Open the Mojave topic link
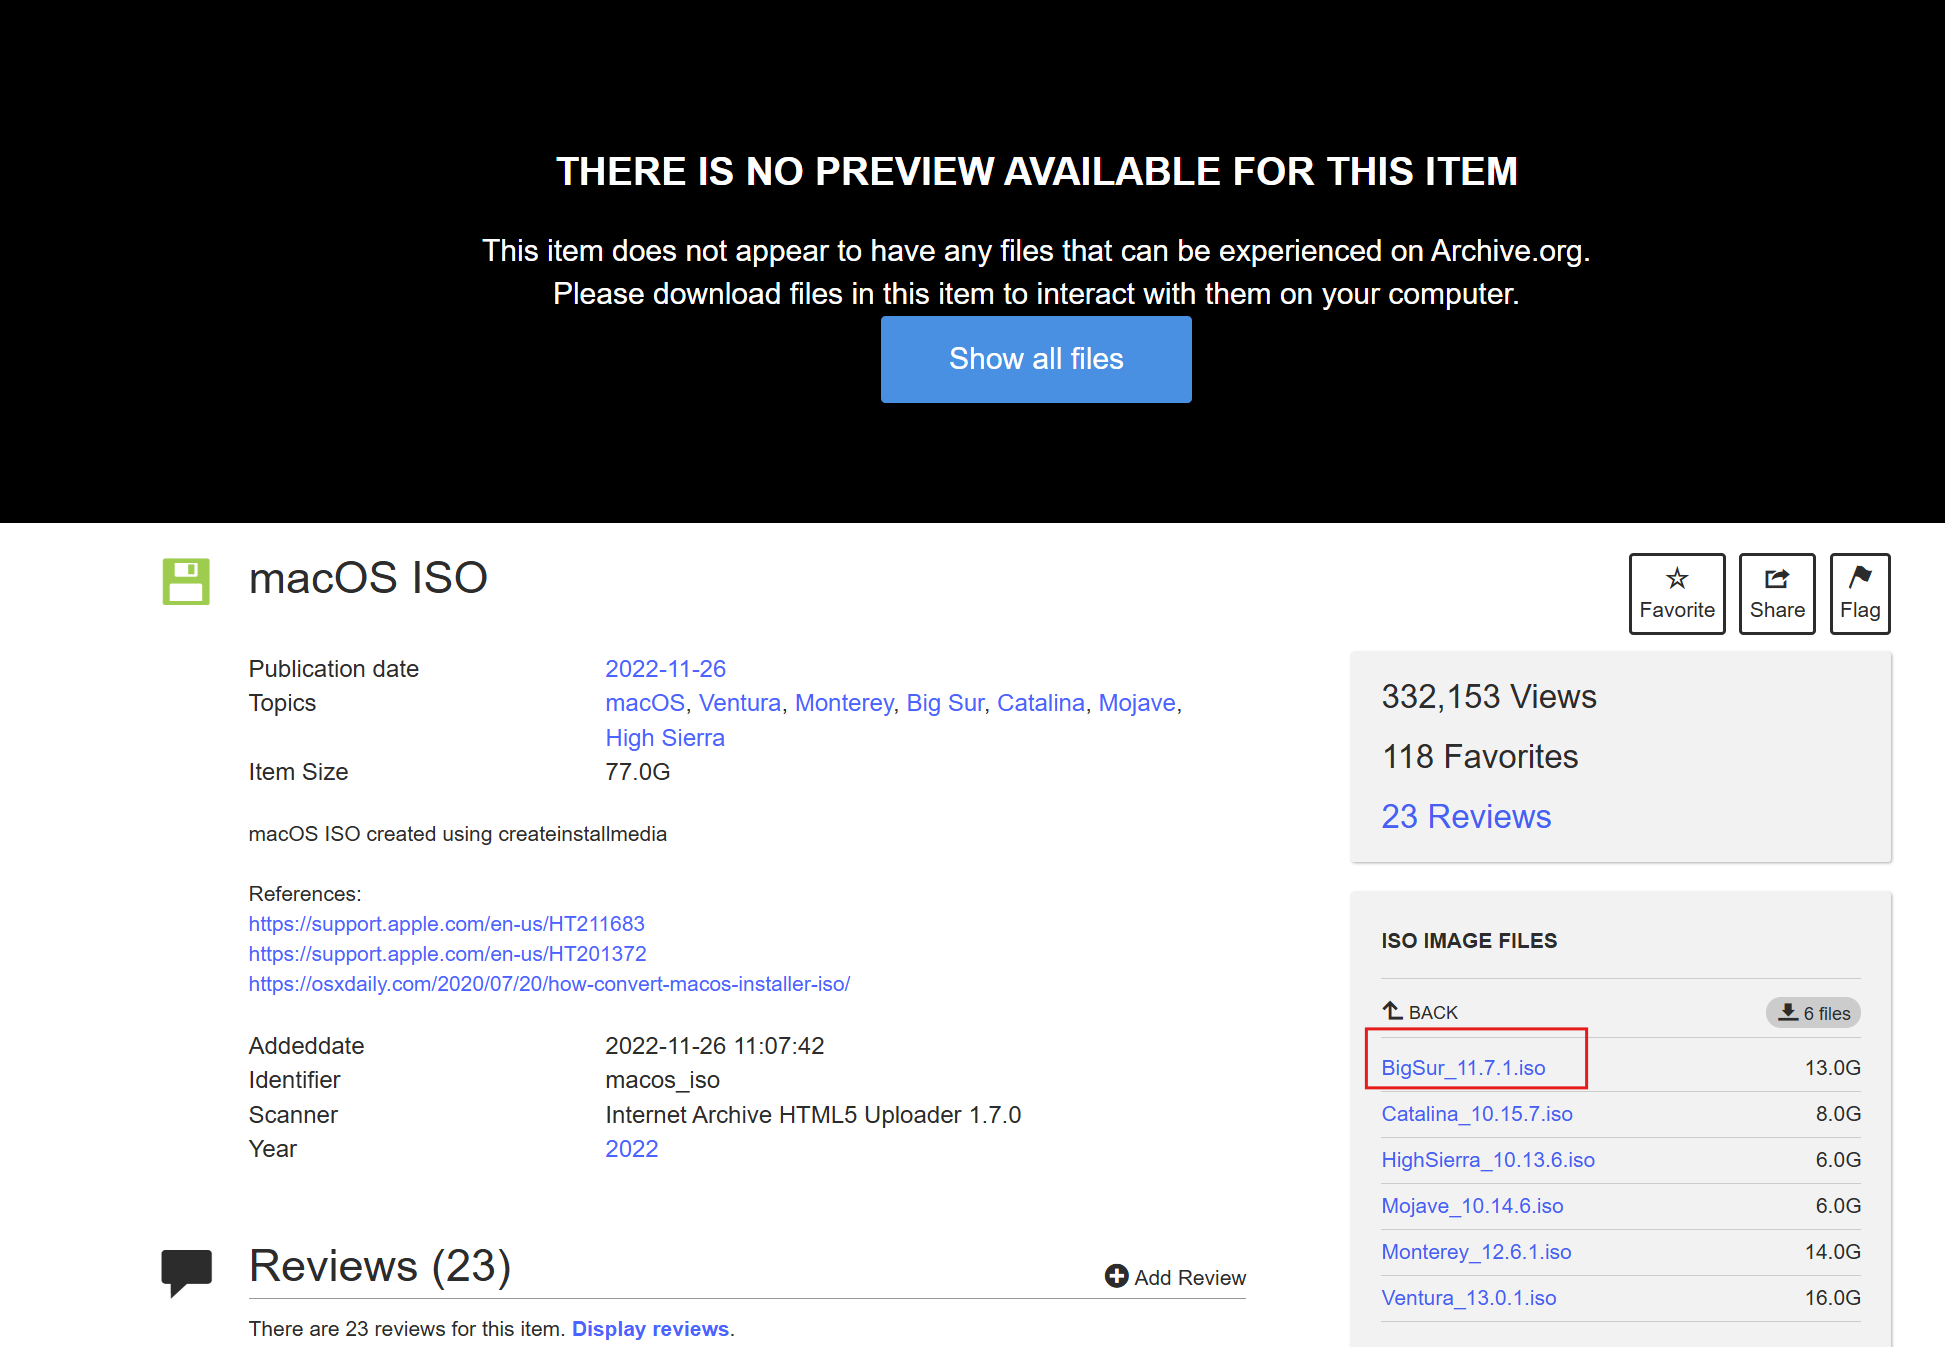1945x1347 pixels. (x=1137, y=703)
